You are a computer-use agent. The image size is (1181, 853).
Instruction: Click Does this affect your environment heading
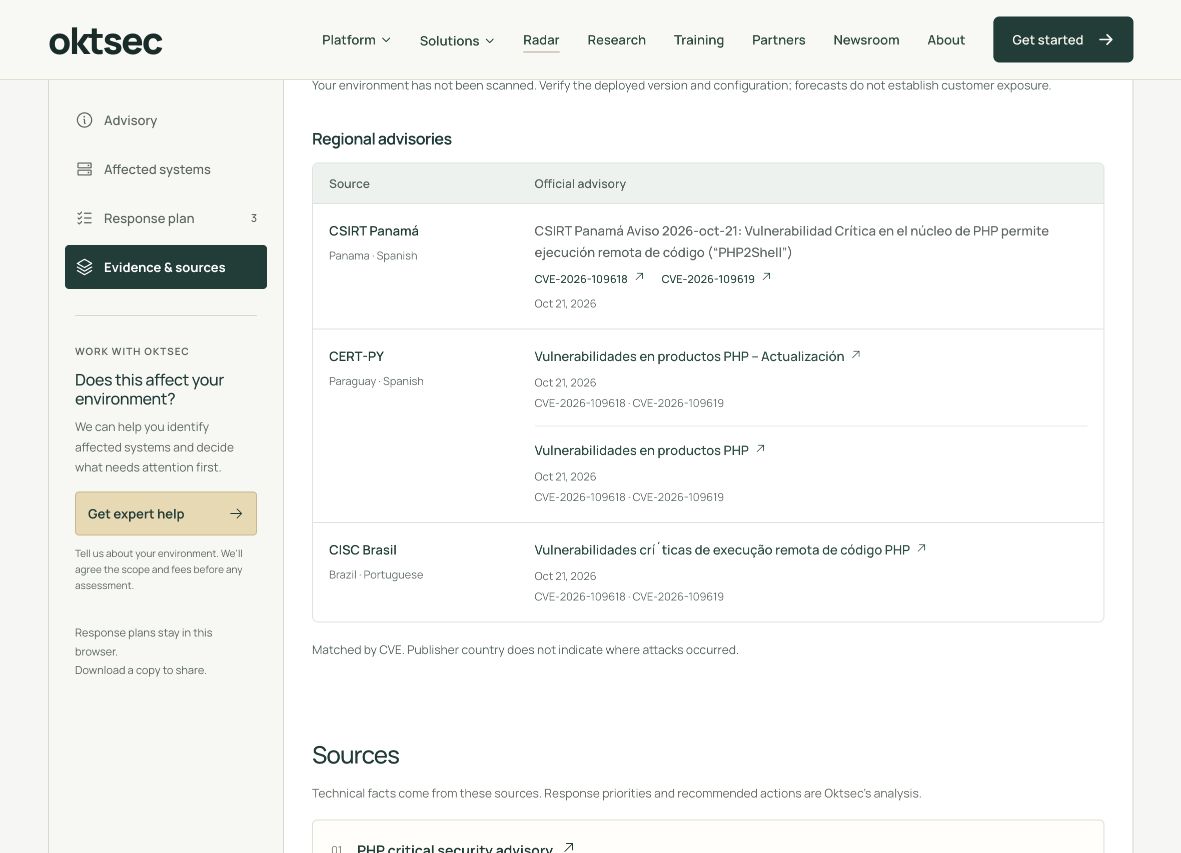pos(149,389)
